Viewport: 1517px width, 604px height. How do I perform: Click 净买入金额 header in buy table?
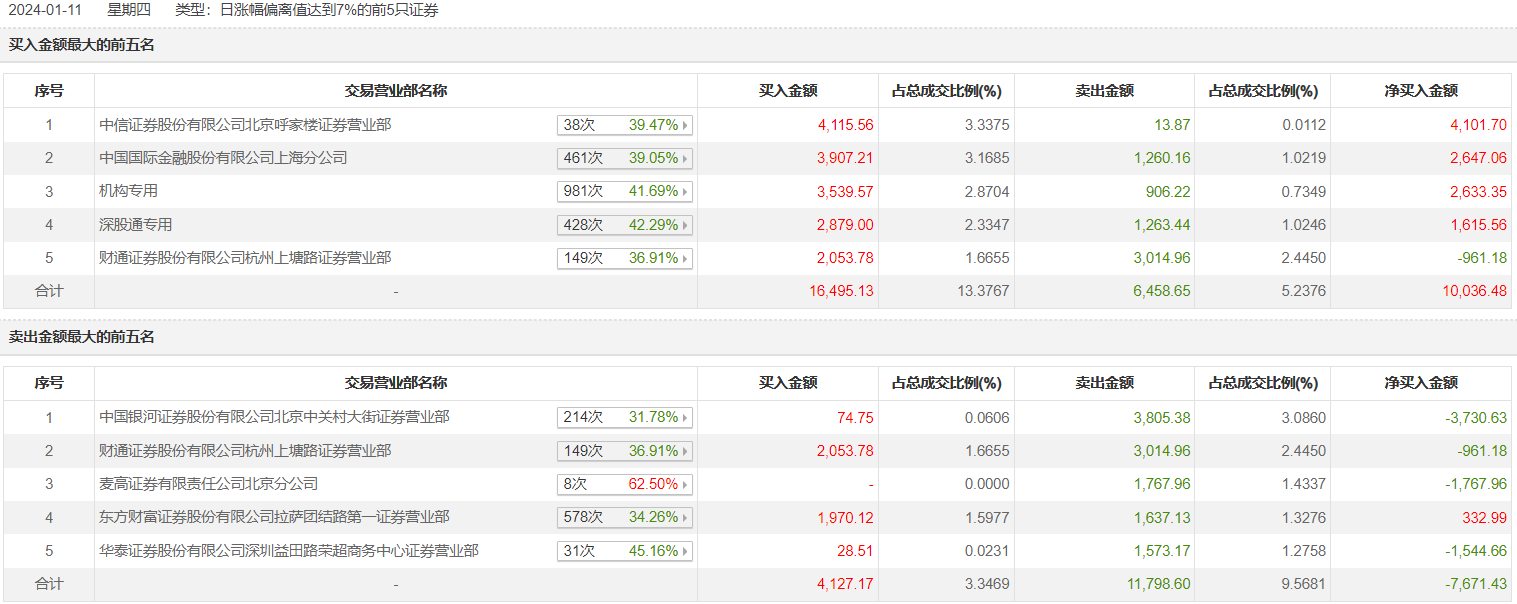click(1421, 91)
